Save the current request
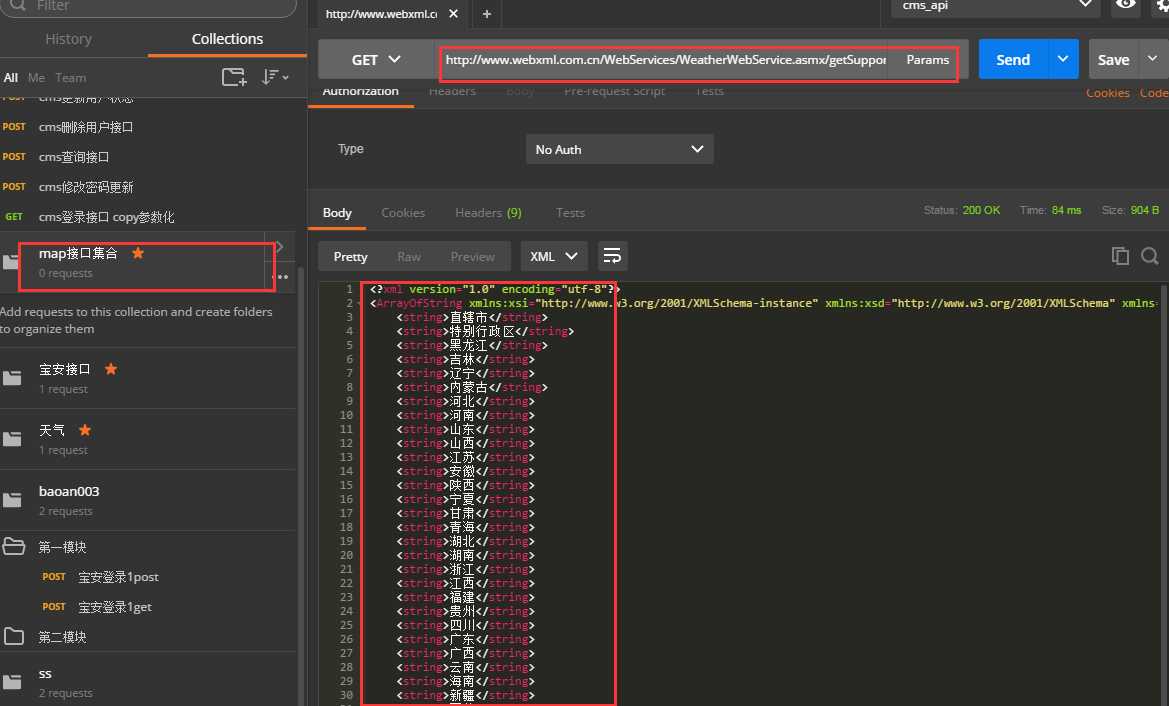 (1114, 59)
